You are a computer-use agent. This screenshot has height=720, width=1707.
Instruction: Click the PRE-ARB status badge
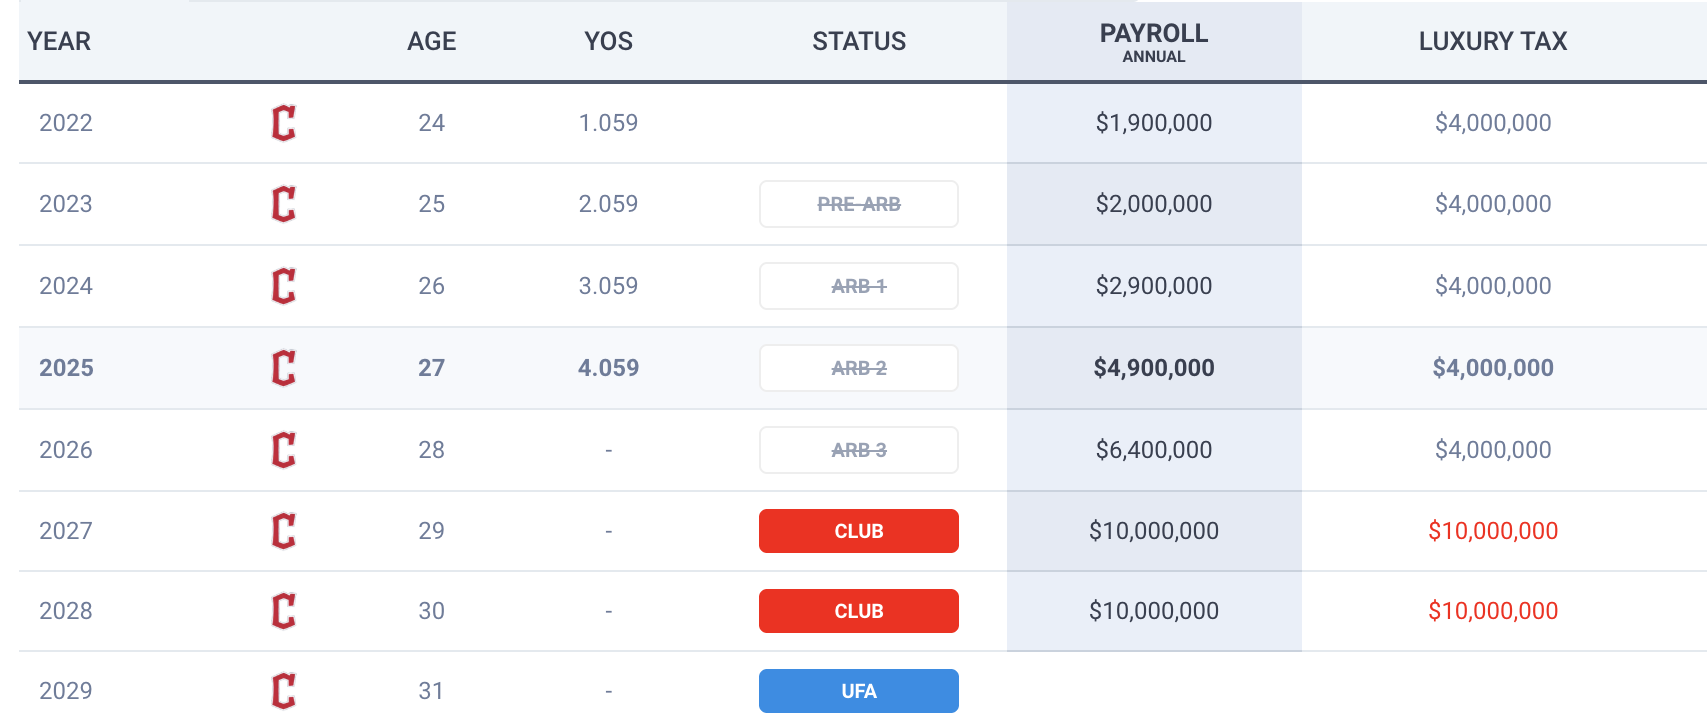(859, 204)
